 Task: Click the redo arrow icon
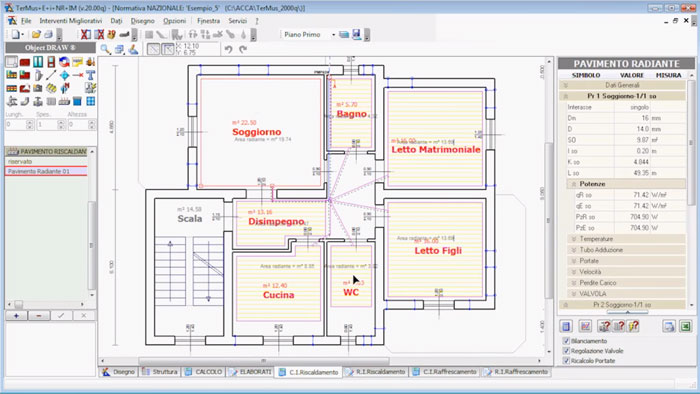[x=243, y=49]
